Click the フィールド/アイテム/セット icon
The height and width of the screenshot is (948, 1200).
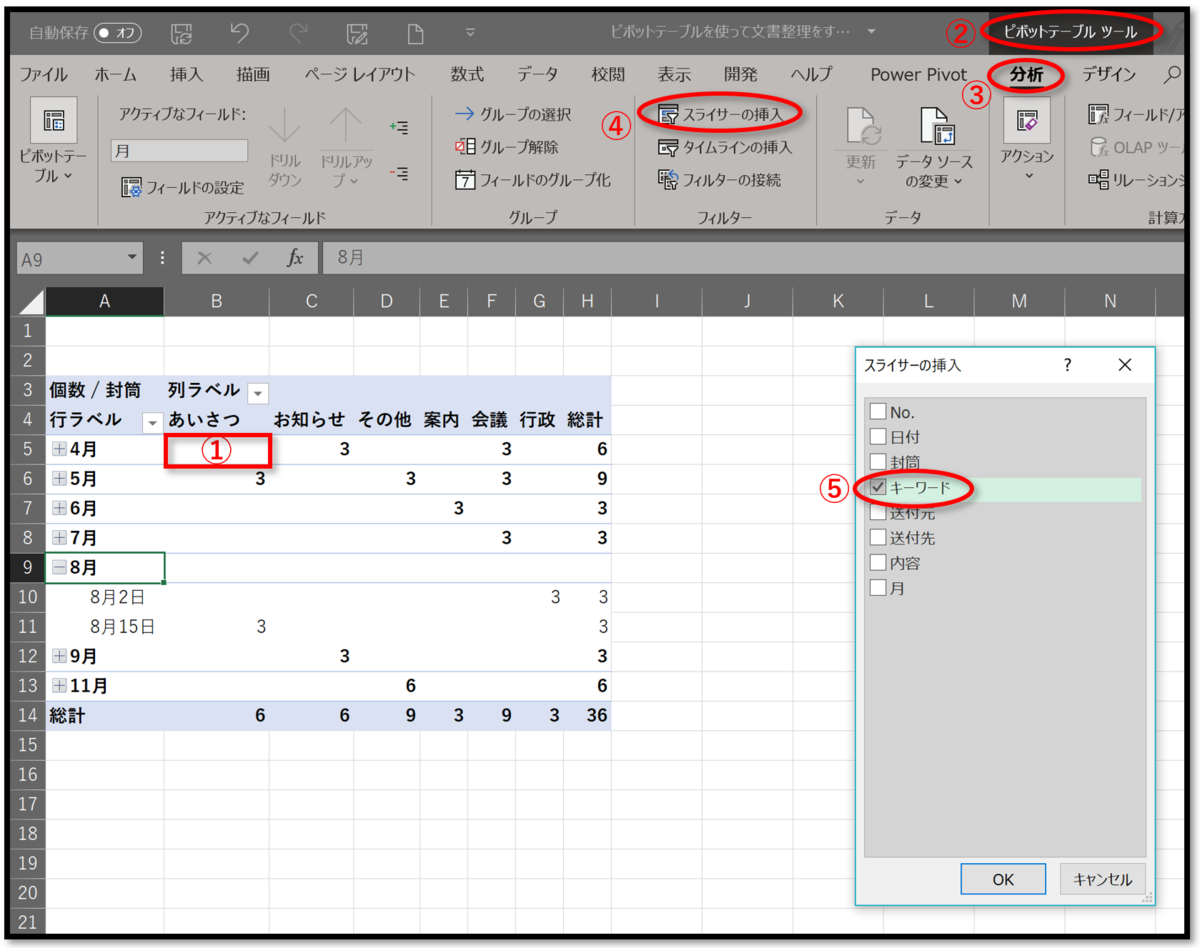(1098, 114)
